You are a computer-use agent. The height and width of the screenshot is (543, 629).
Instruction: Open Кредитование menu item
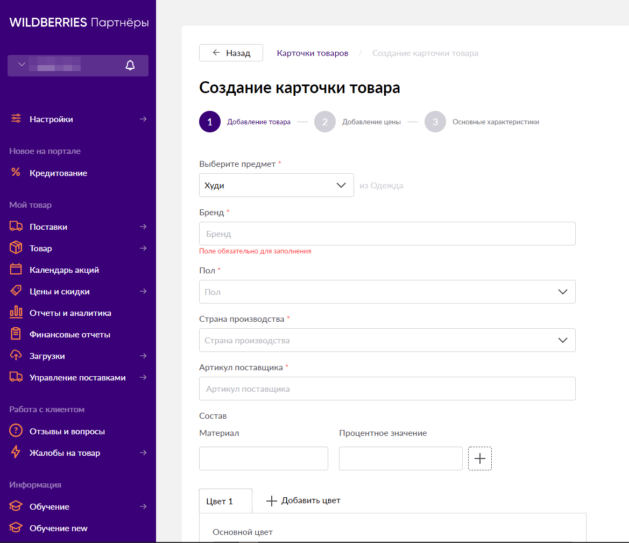[58, 173]
